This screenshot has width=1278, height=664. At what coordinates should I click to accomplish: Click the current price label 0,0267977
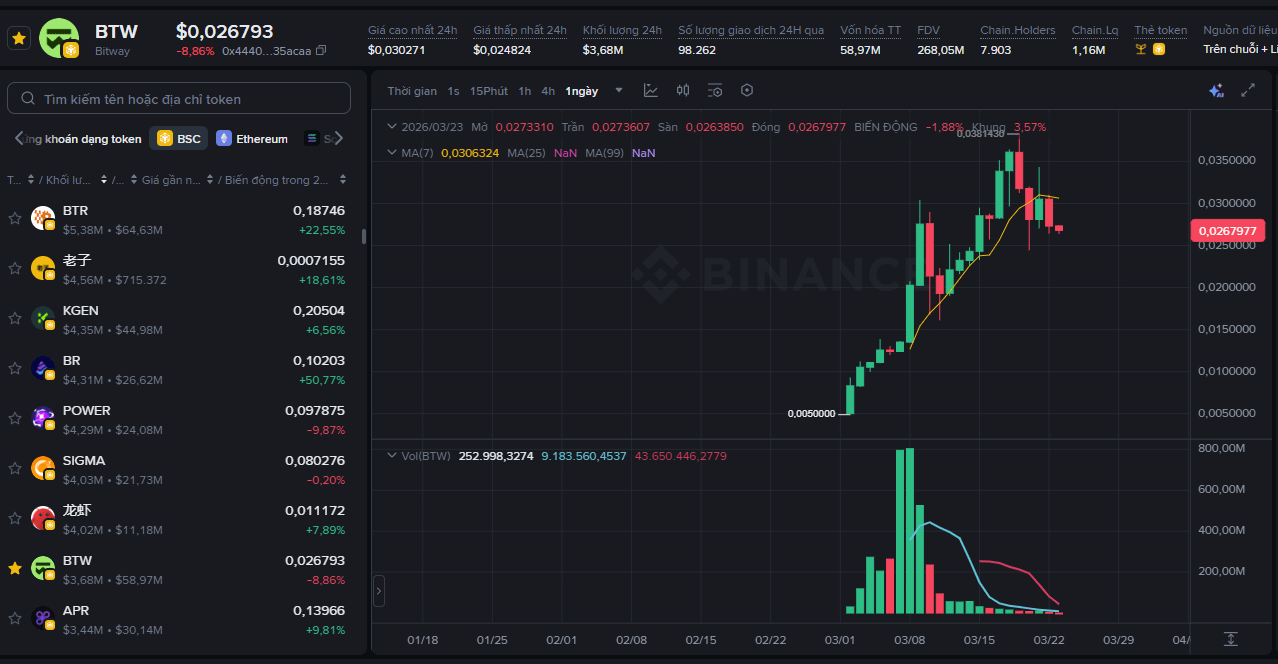click(1227, 231)
